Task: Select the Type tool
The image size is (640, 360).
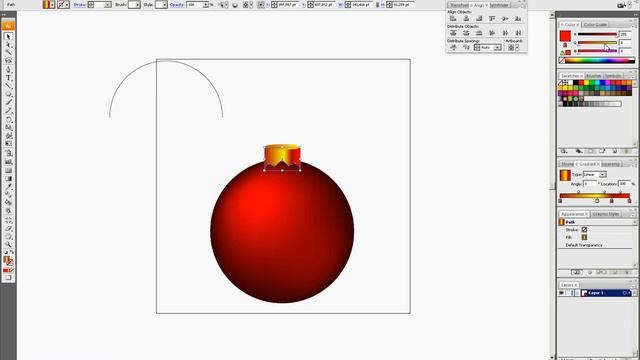Action: tap(8, 78)
